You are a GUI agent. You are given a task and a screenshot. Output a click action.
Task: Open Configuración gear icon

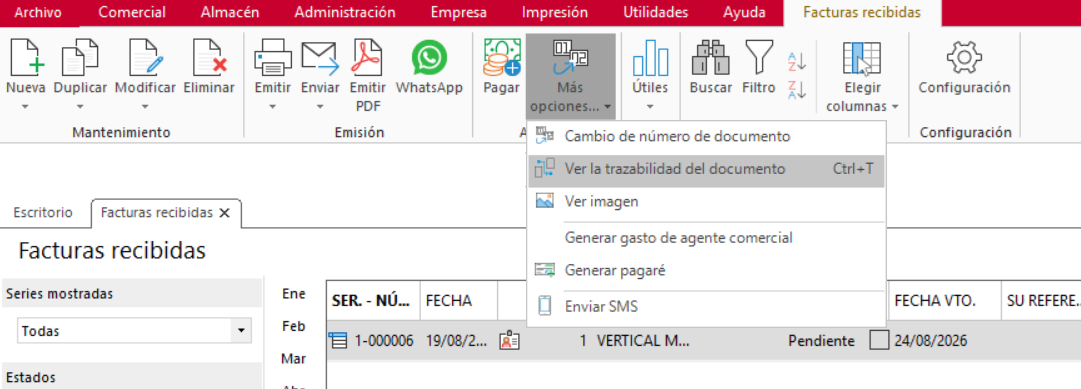[964, 57]
